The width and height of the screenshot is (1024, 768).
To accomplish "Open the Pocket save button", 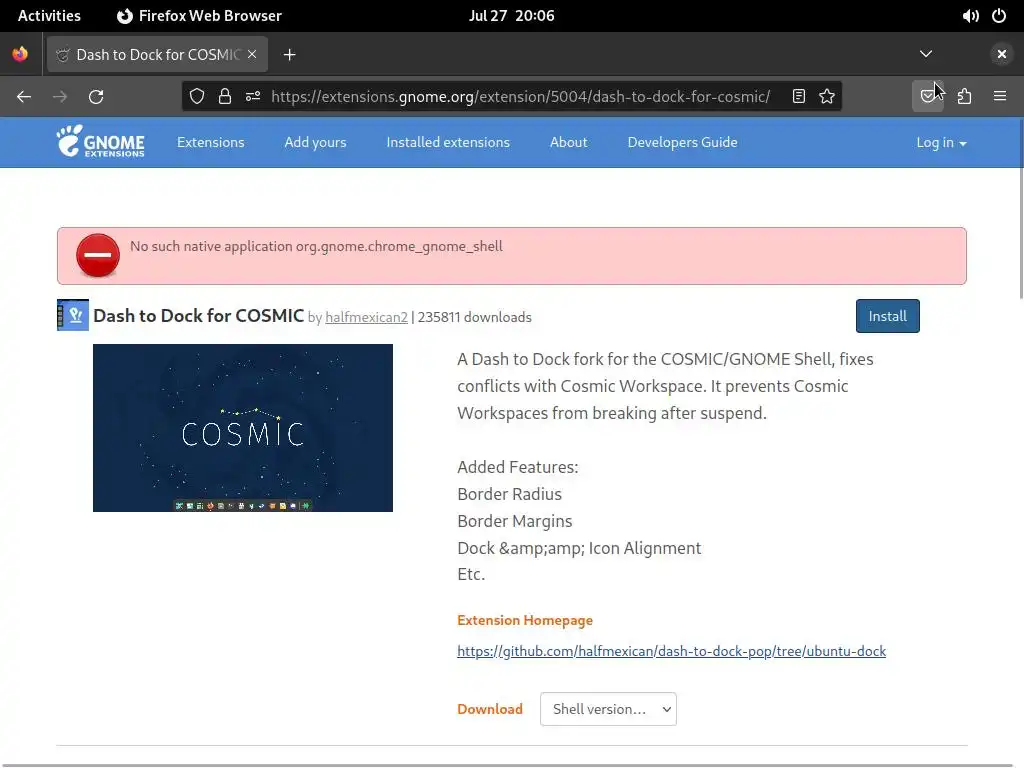I will [927, 97].
